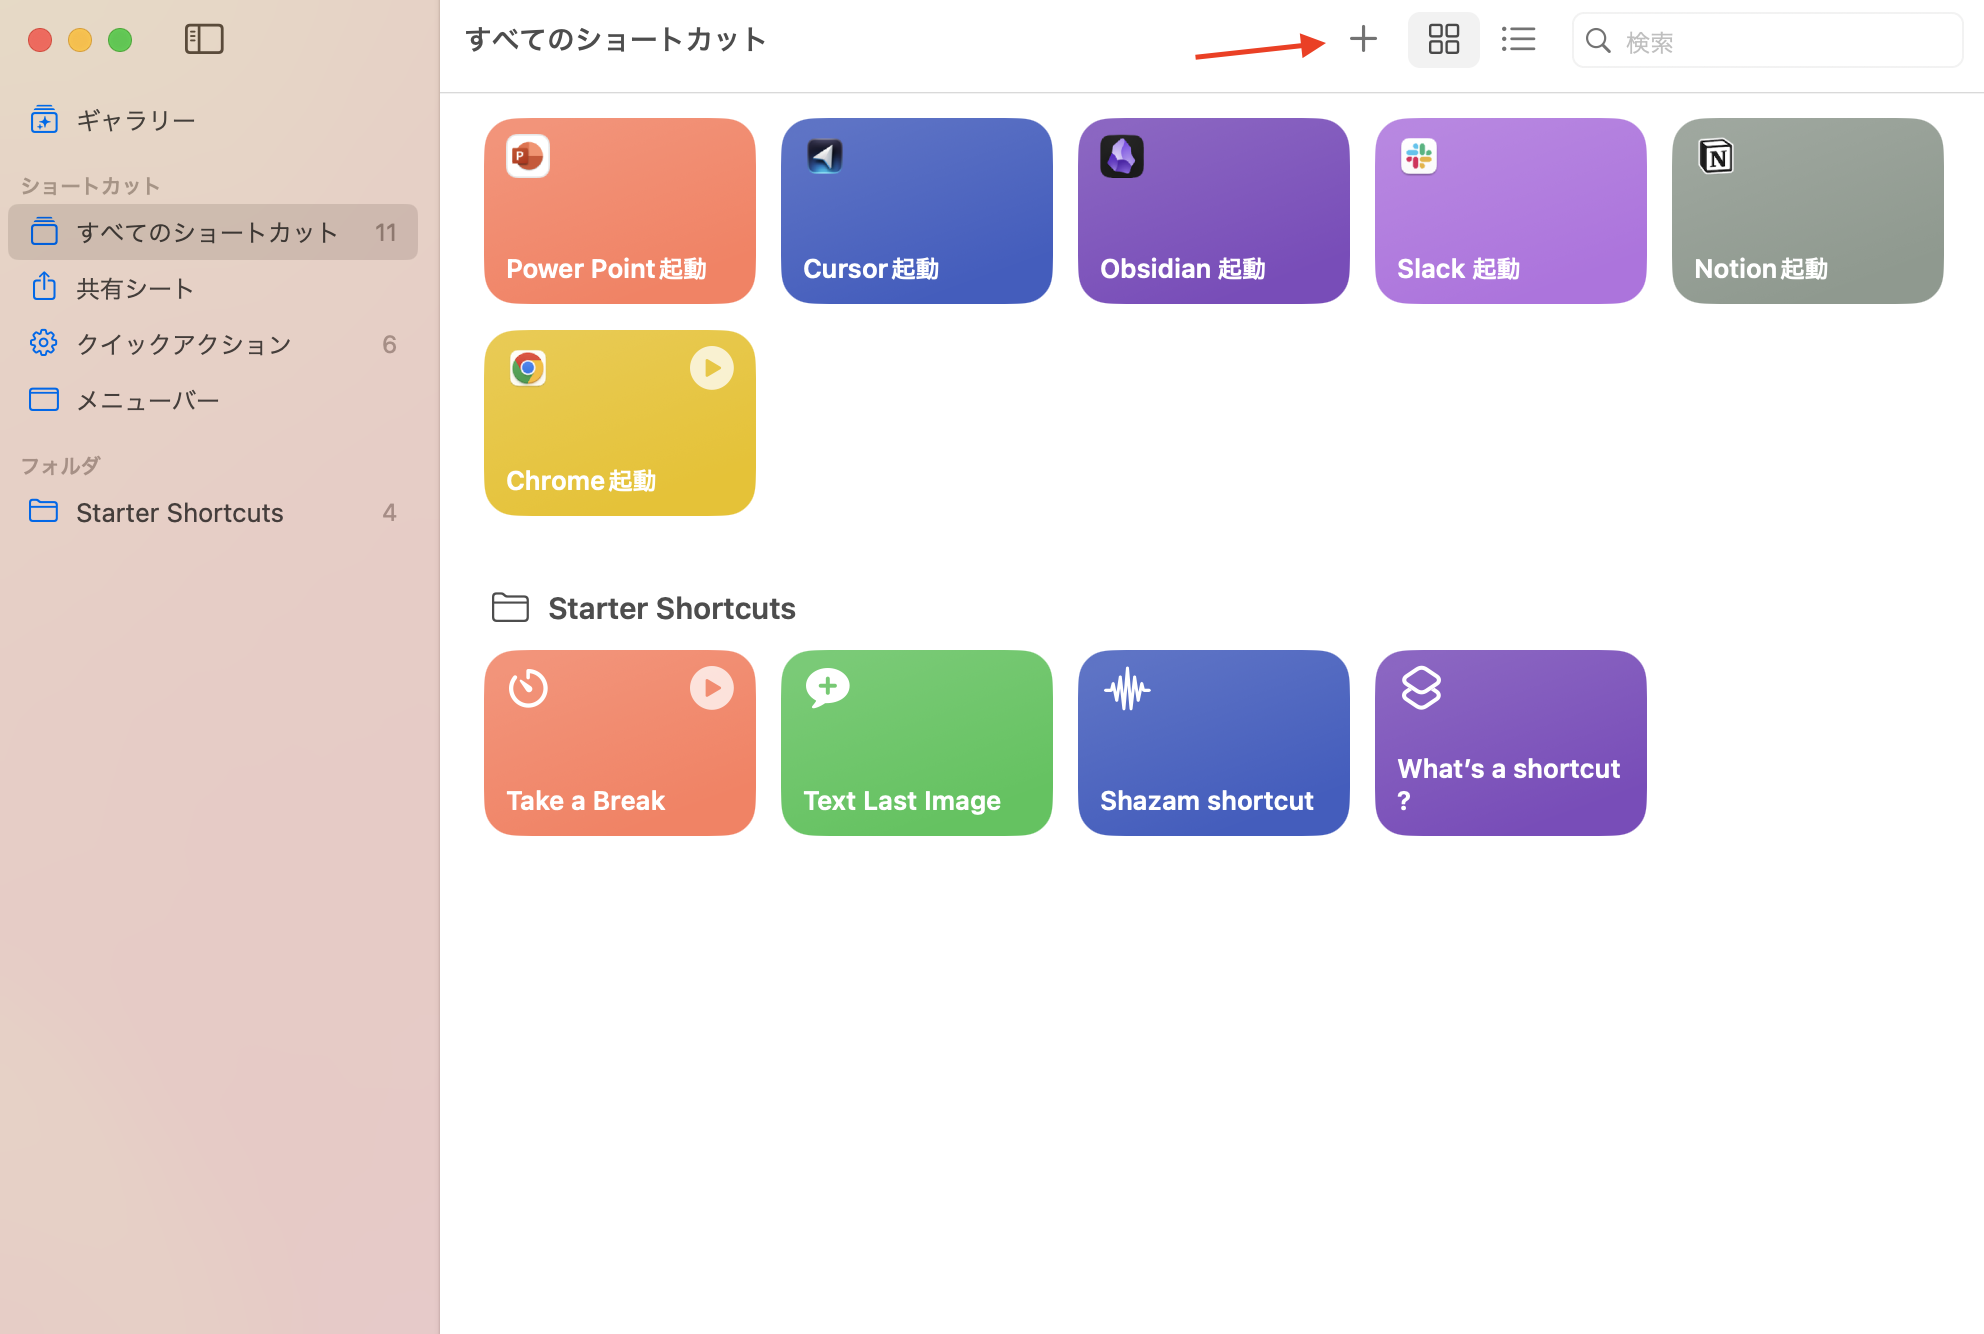Click the Starter Shortcuts section header
This screenshot has height=1334, width=1984.
coord(671,608)
